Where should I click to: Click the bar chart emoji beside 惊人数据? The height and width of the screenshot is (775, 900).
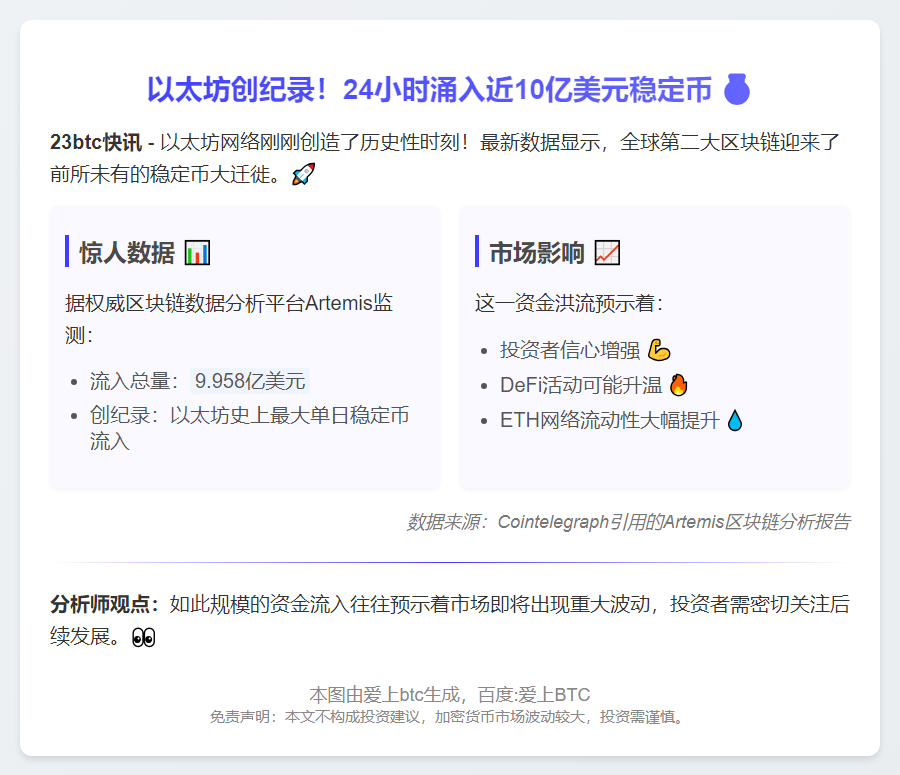197,253
